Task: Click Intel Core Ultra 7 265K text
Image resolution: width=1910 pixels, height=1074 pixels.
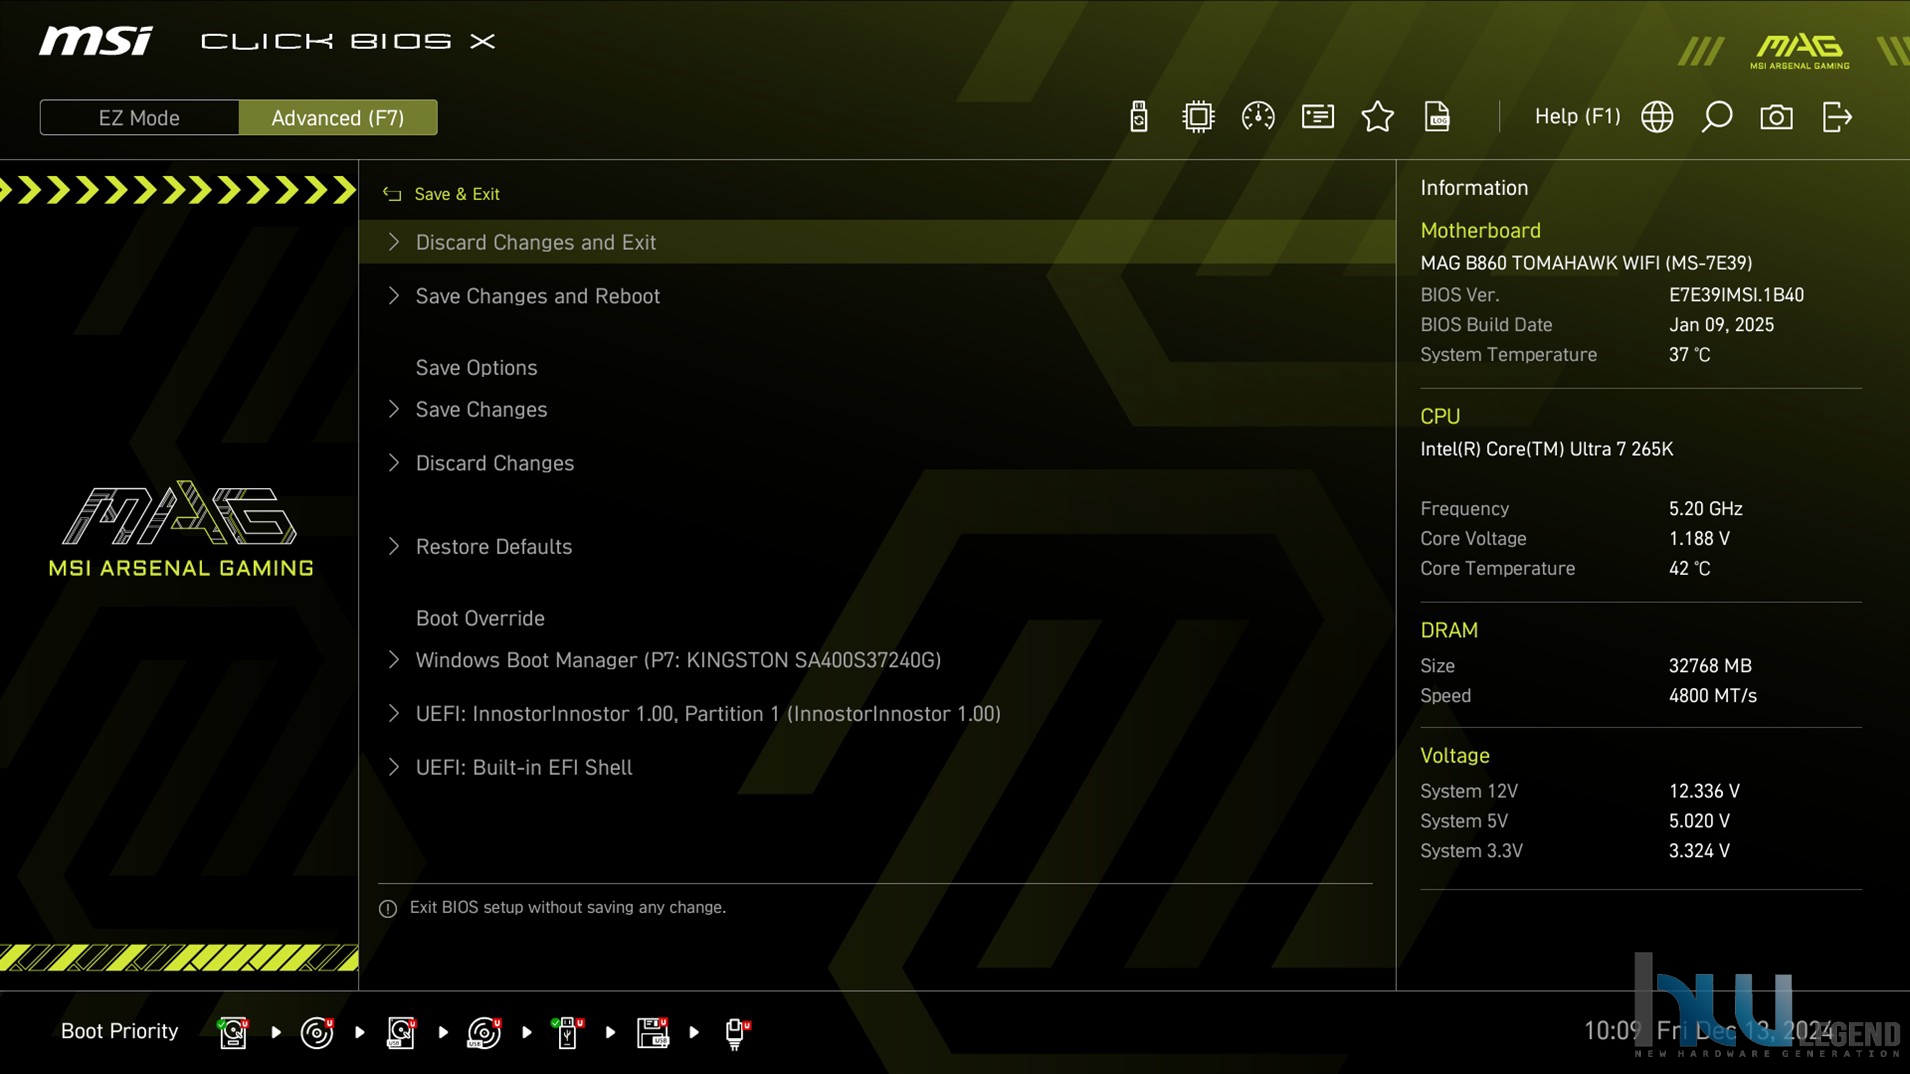Action: 1546,449
